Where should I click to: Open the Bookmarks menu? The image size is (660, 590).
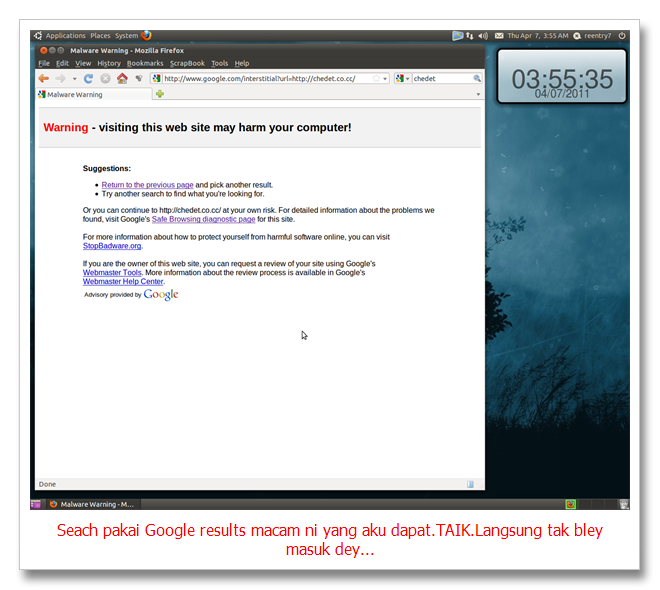(145, 63)
